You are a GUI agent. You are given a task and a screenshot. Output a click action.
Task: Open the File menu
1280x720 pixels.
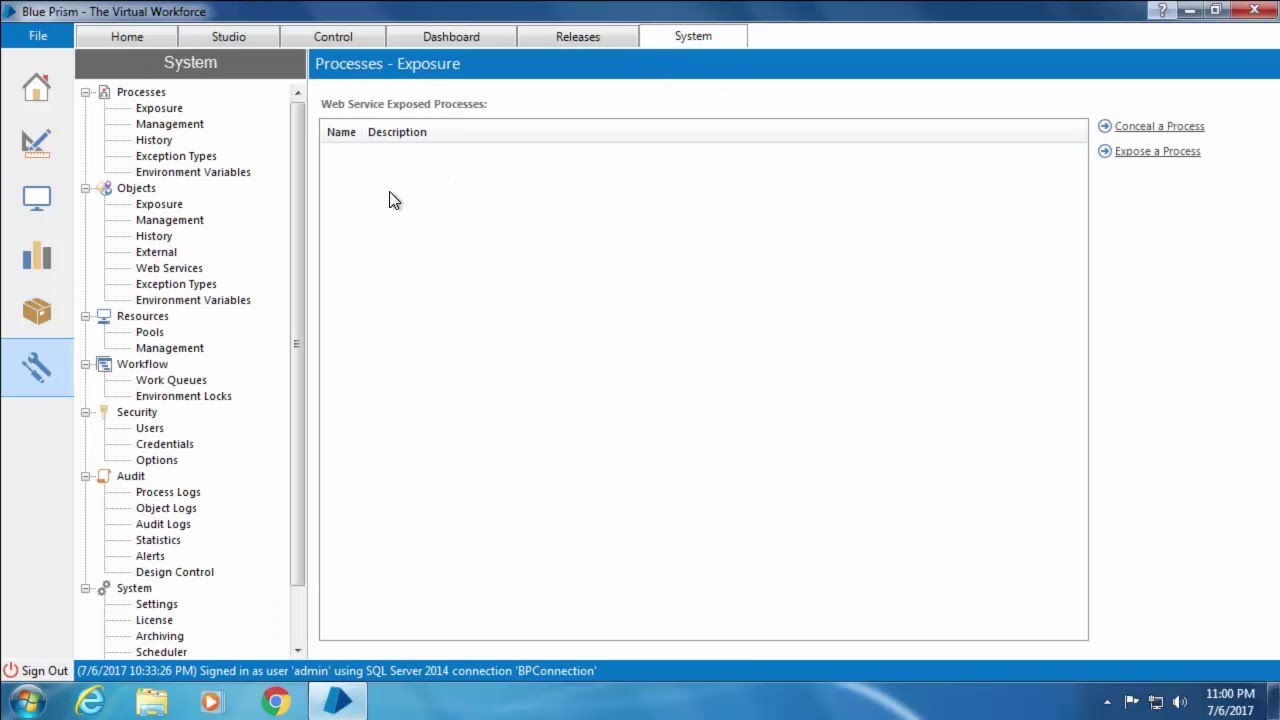point(37,36)
